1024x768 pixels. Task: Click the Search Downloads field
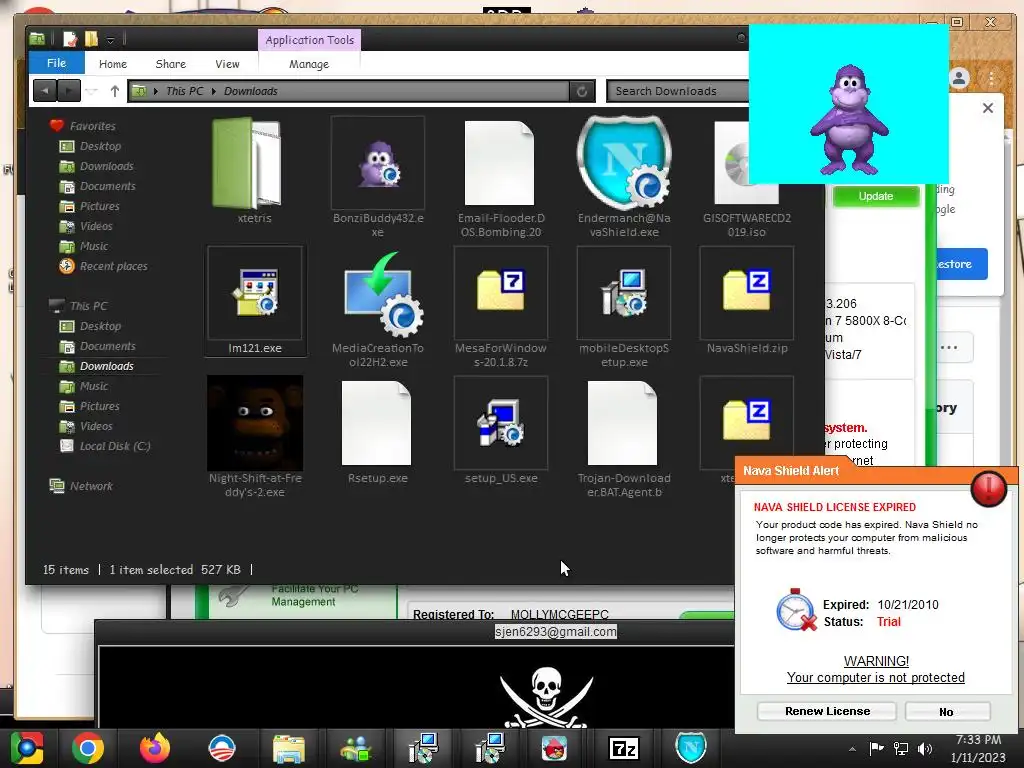click(x=677, y=91)
